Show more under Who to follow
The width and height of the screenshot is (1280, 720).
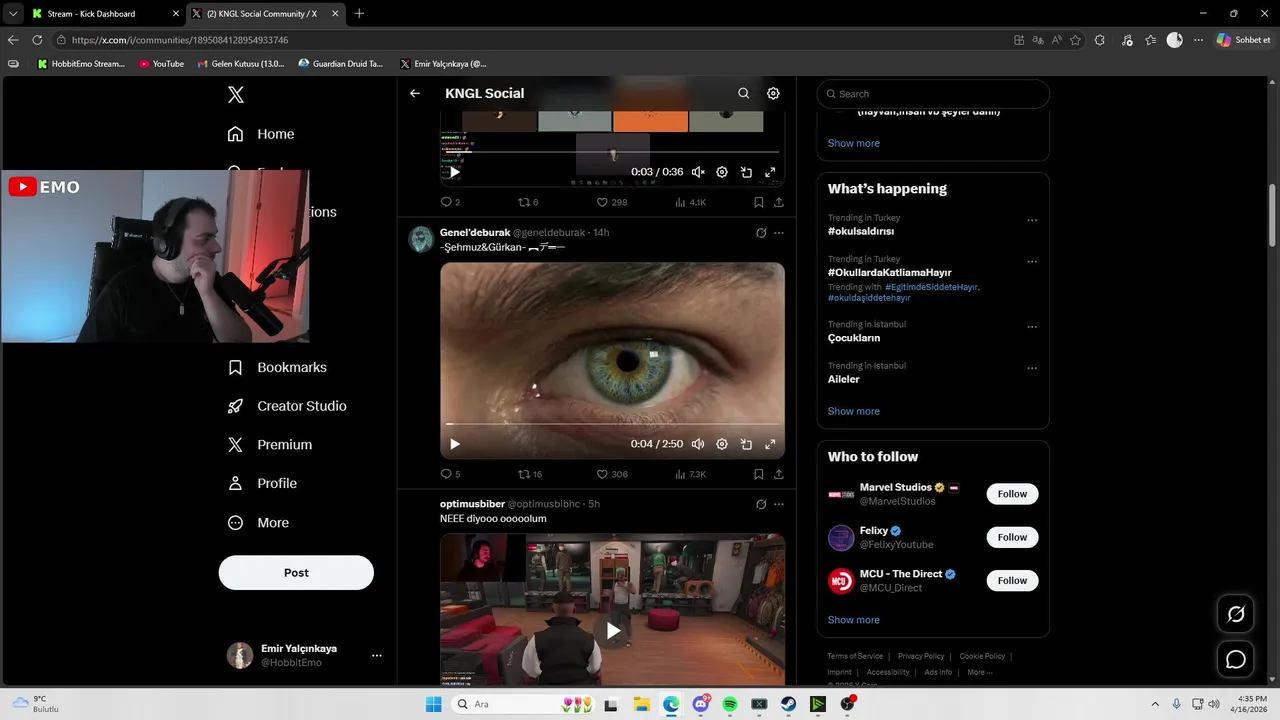pos(854,620)
